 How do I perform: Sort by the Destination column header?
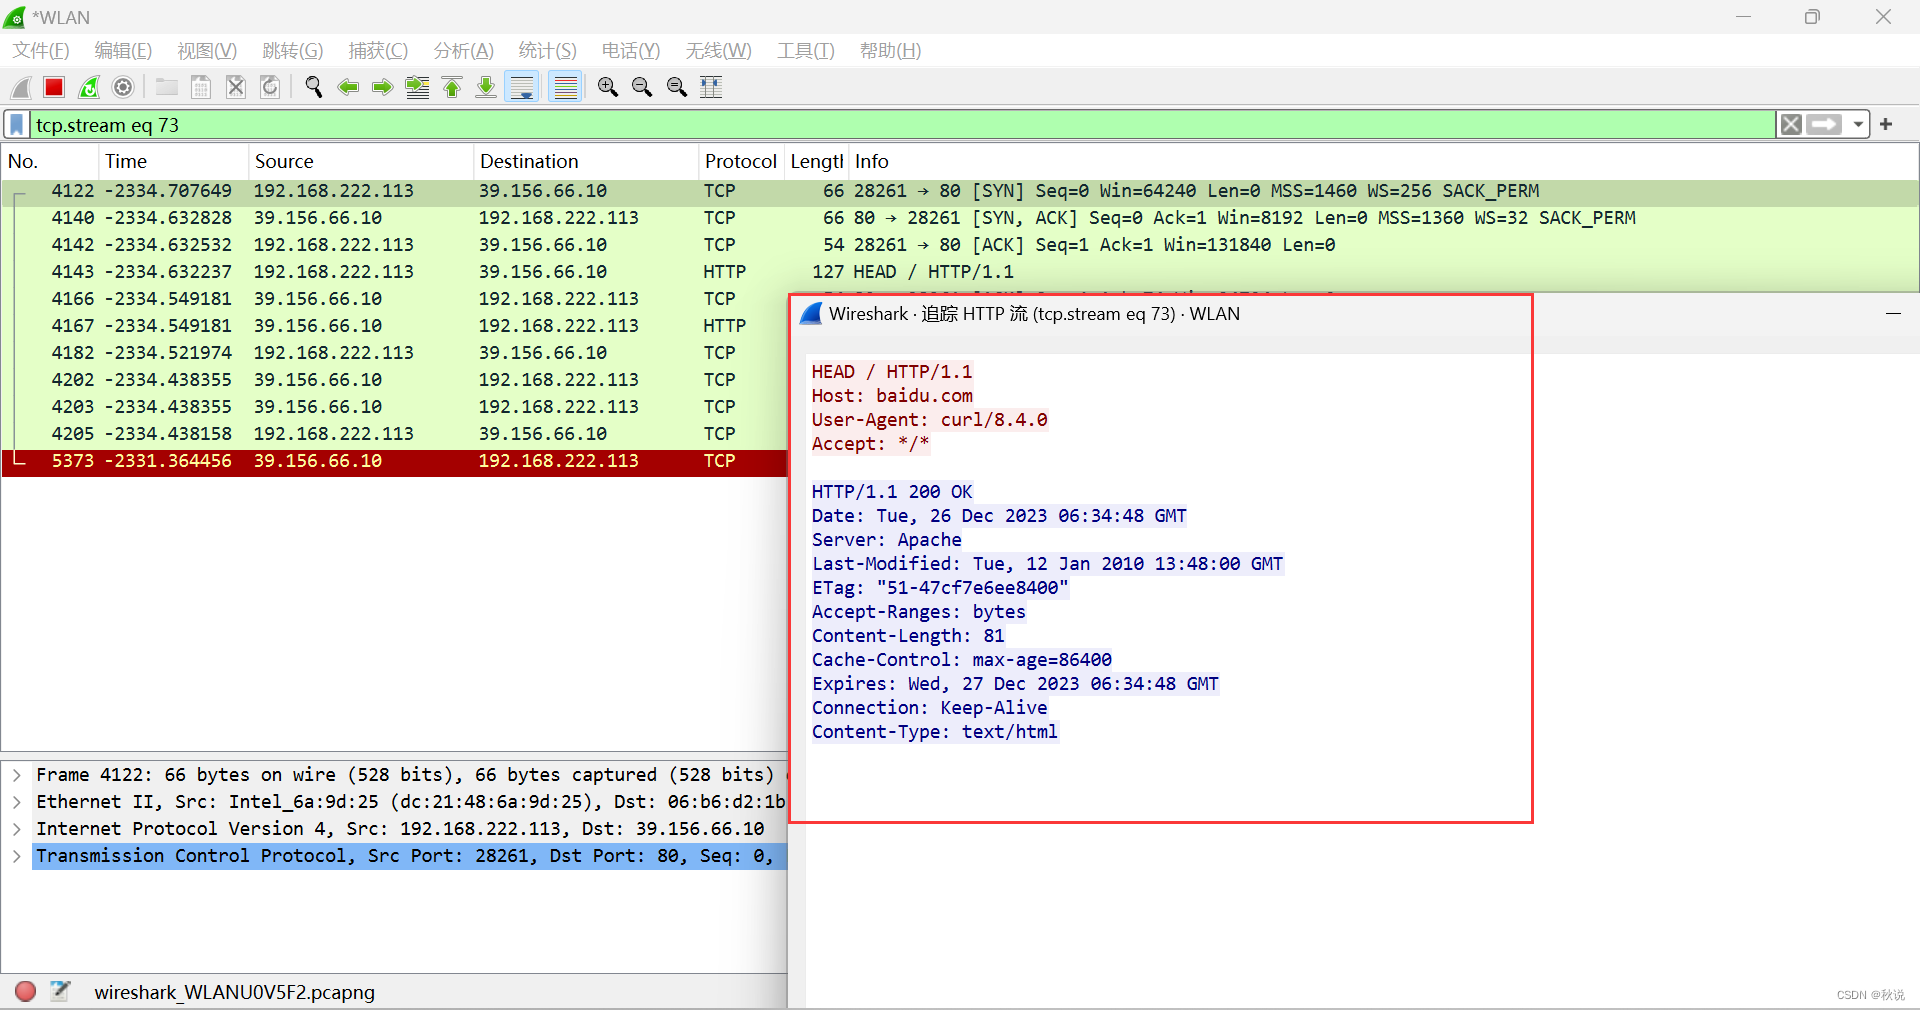point(585,161)
